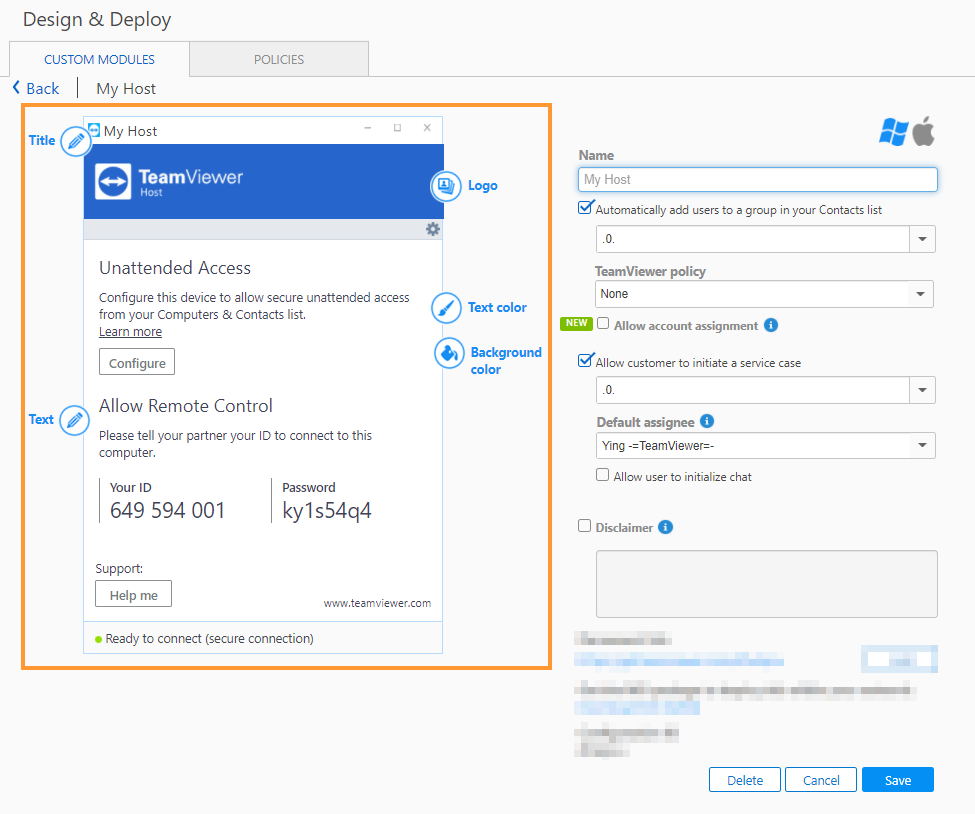The image size is (975, 814).
Task: Select the Windows platform icon
Action: pyautogui.click(x=892, y=132)
